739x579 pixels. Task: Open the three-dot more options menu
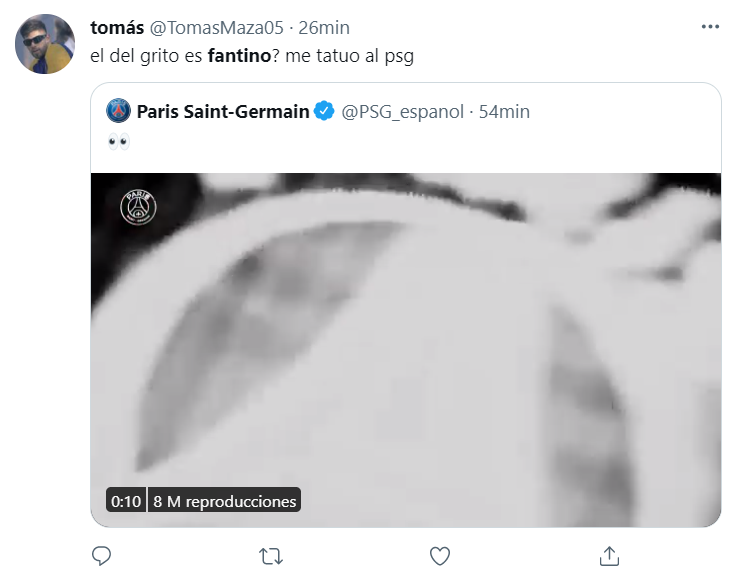709,27
